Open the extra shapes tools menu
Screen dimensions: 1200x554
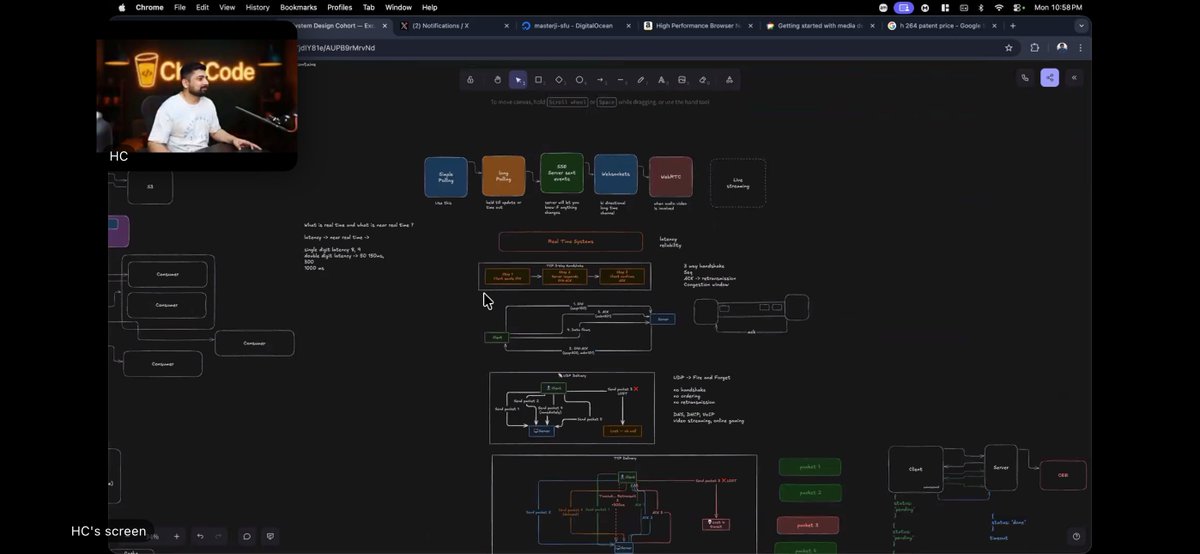(729, 79)
